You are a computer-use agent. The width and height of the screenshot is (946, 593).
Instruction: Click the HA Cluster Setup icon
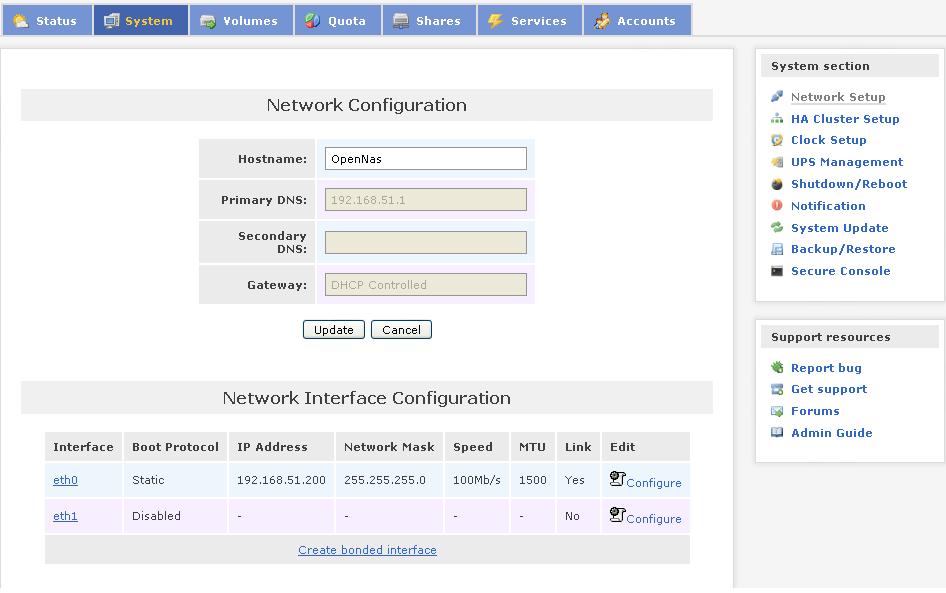click(777, 119)
